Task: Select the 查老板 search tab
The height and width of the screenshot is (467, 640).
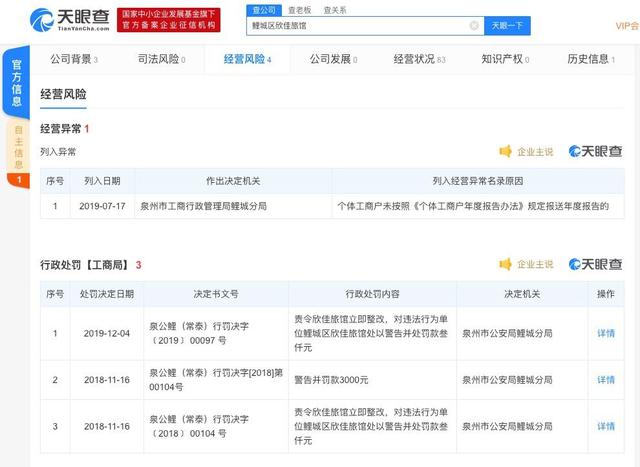Action: pos(300,10)
